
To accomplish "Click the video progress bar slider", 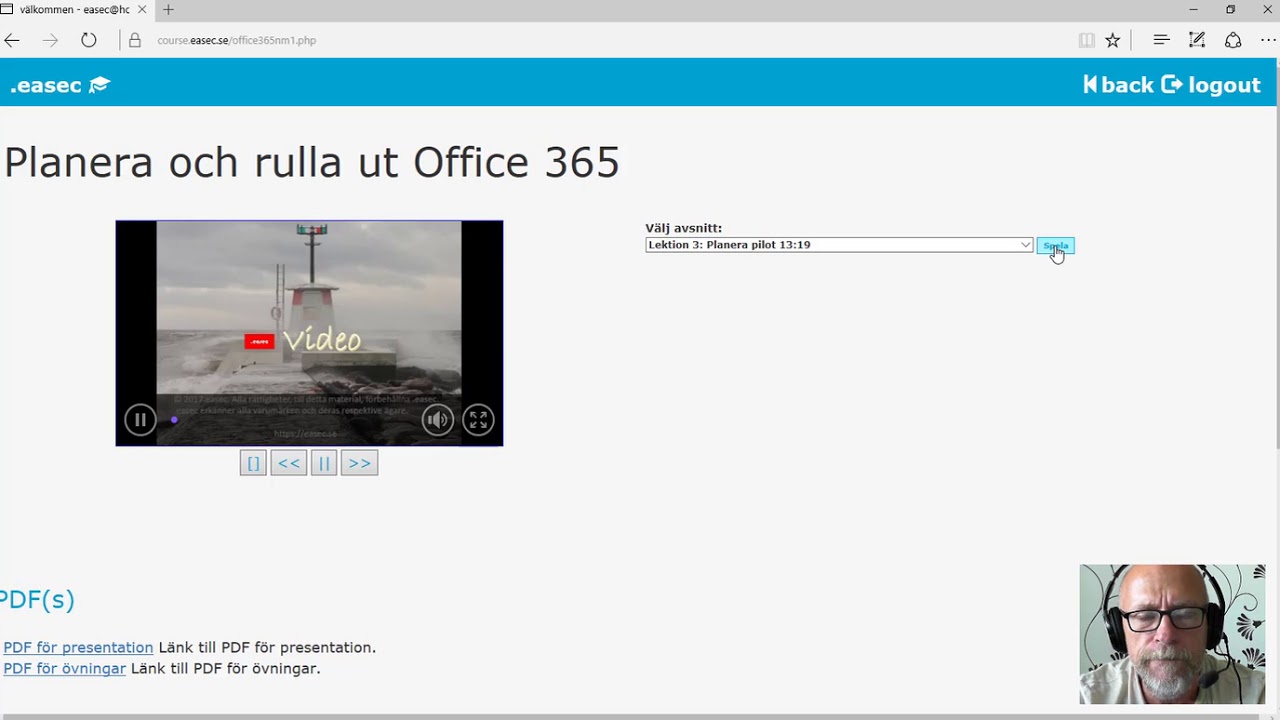I will coord(175,419).
